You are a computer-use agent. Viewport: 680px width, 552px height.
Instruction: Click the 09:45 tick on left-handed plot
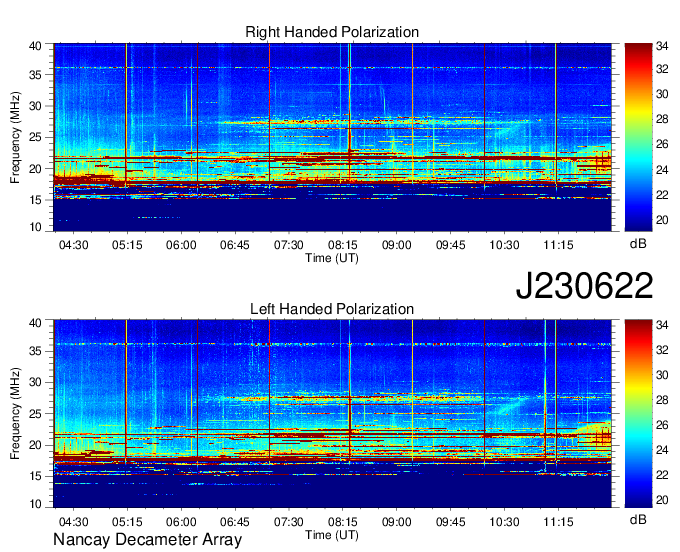(x=450, y=522)
